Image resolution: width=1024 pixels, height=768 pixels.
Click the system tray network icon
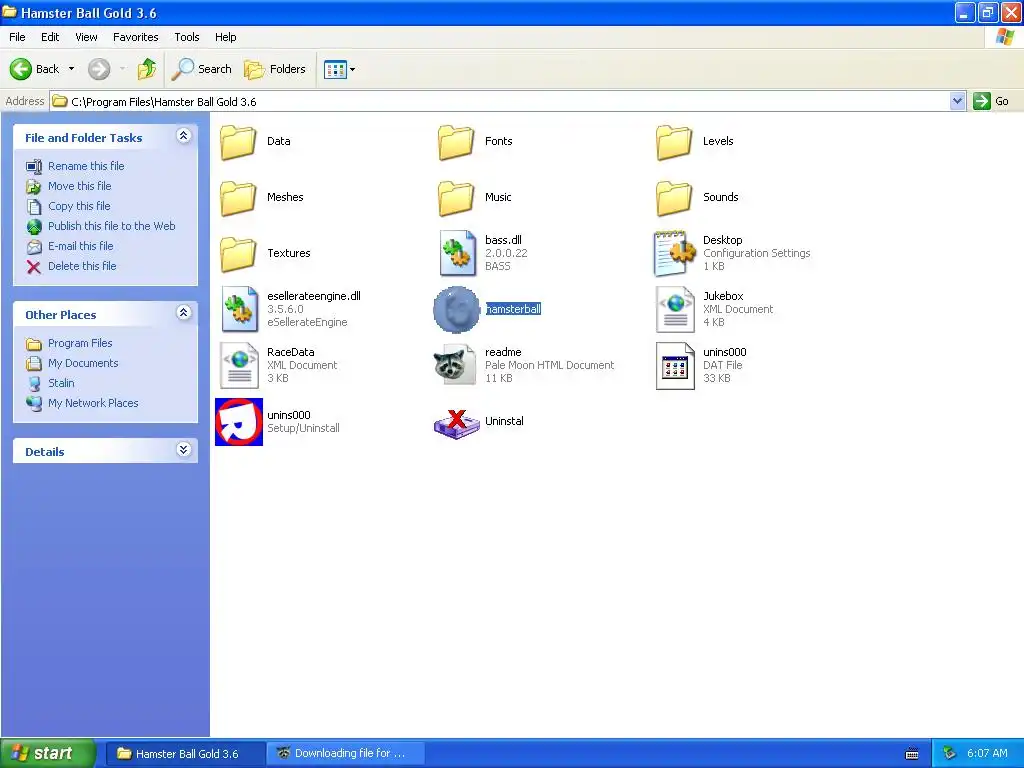point(949,754)
